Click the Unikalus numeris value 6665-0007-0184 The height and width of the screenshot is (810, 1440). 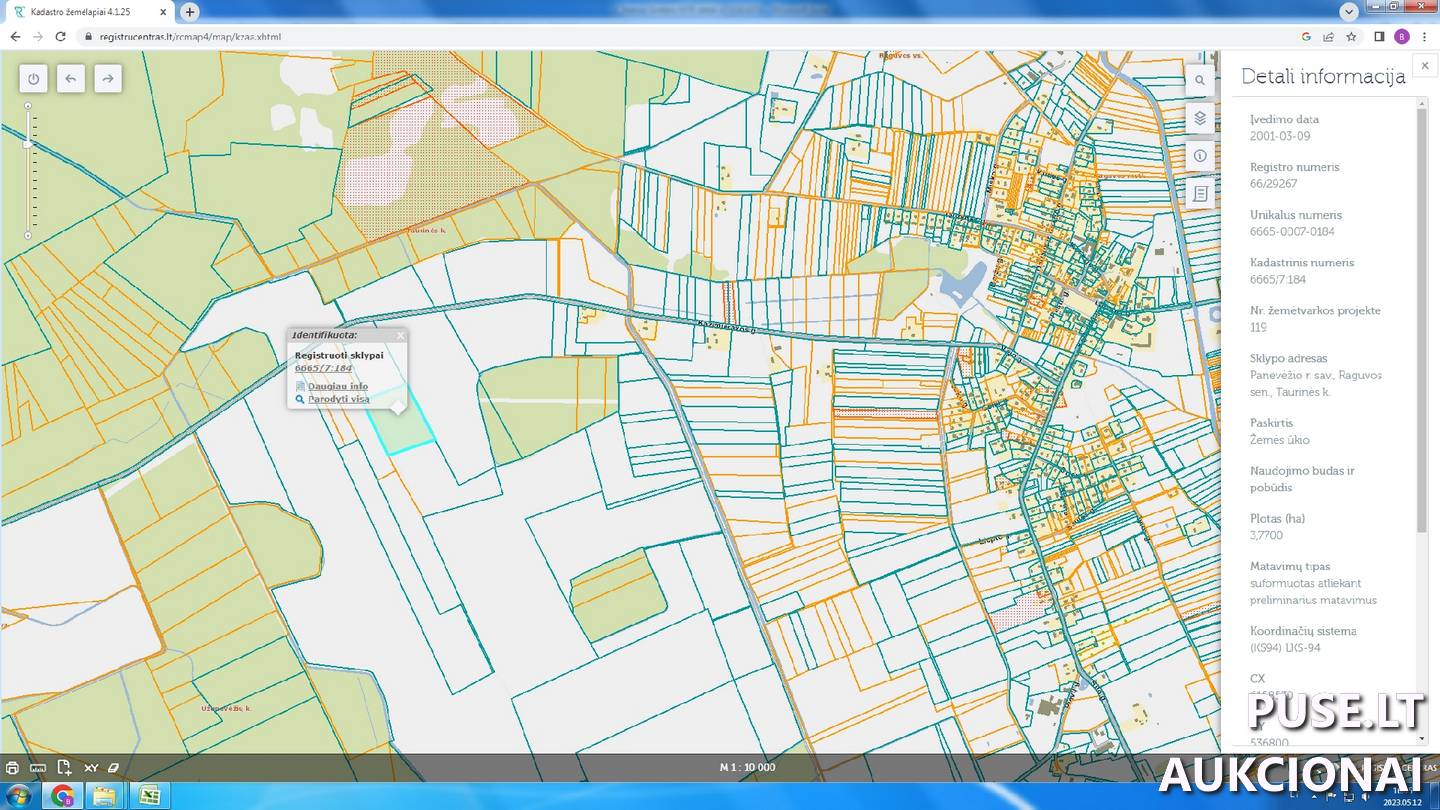pyautogui.click(x=1292, y=232)
